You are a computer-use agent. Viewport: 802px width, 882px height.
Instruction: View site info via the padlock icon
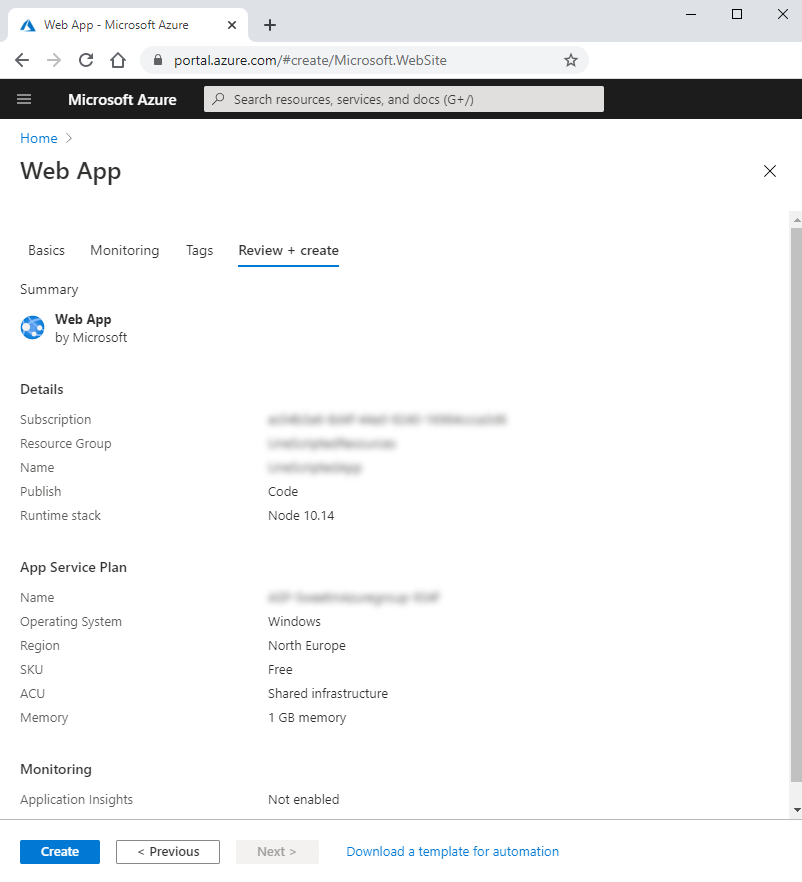pyautogui.click(x=158, y=60)
